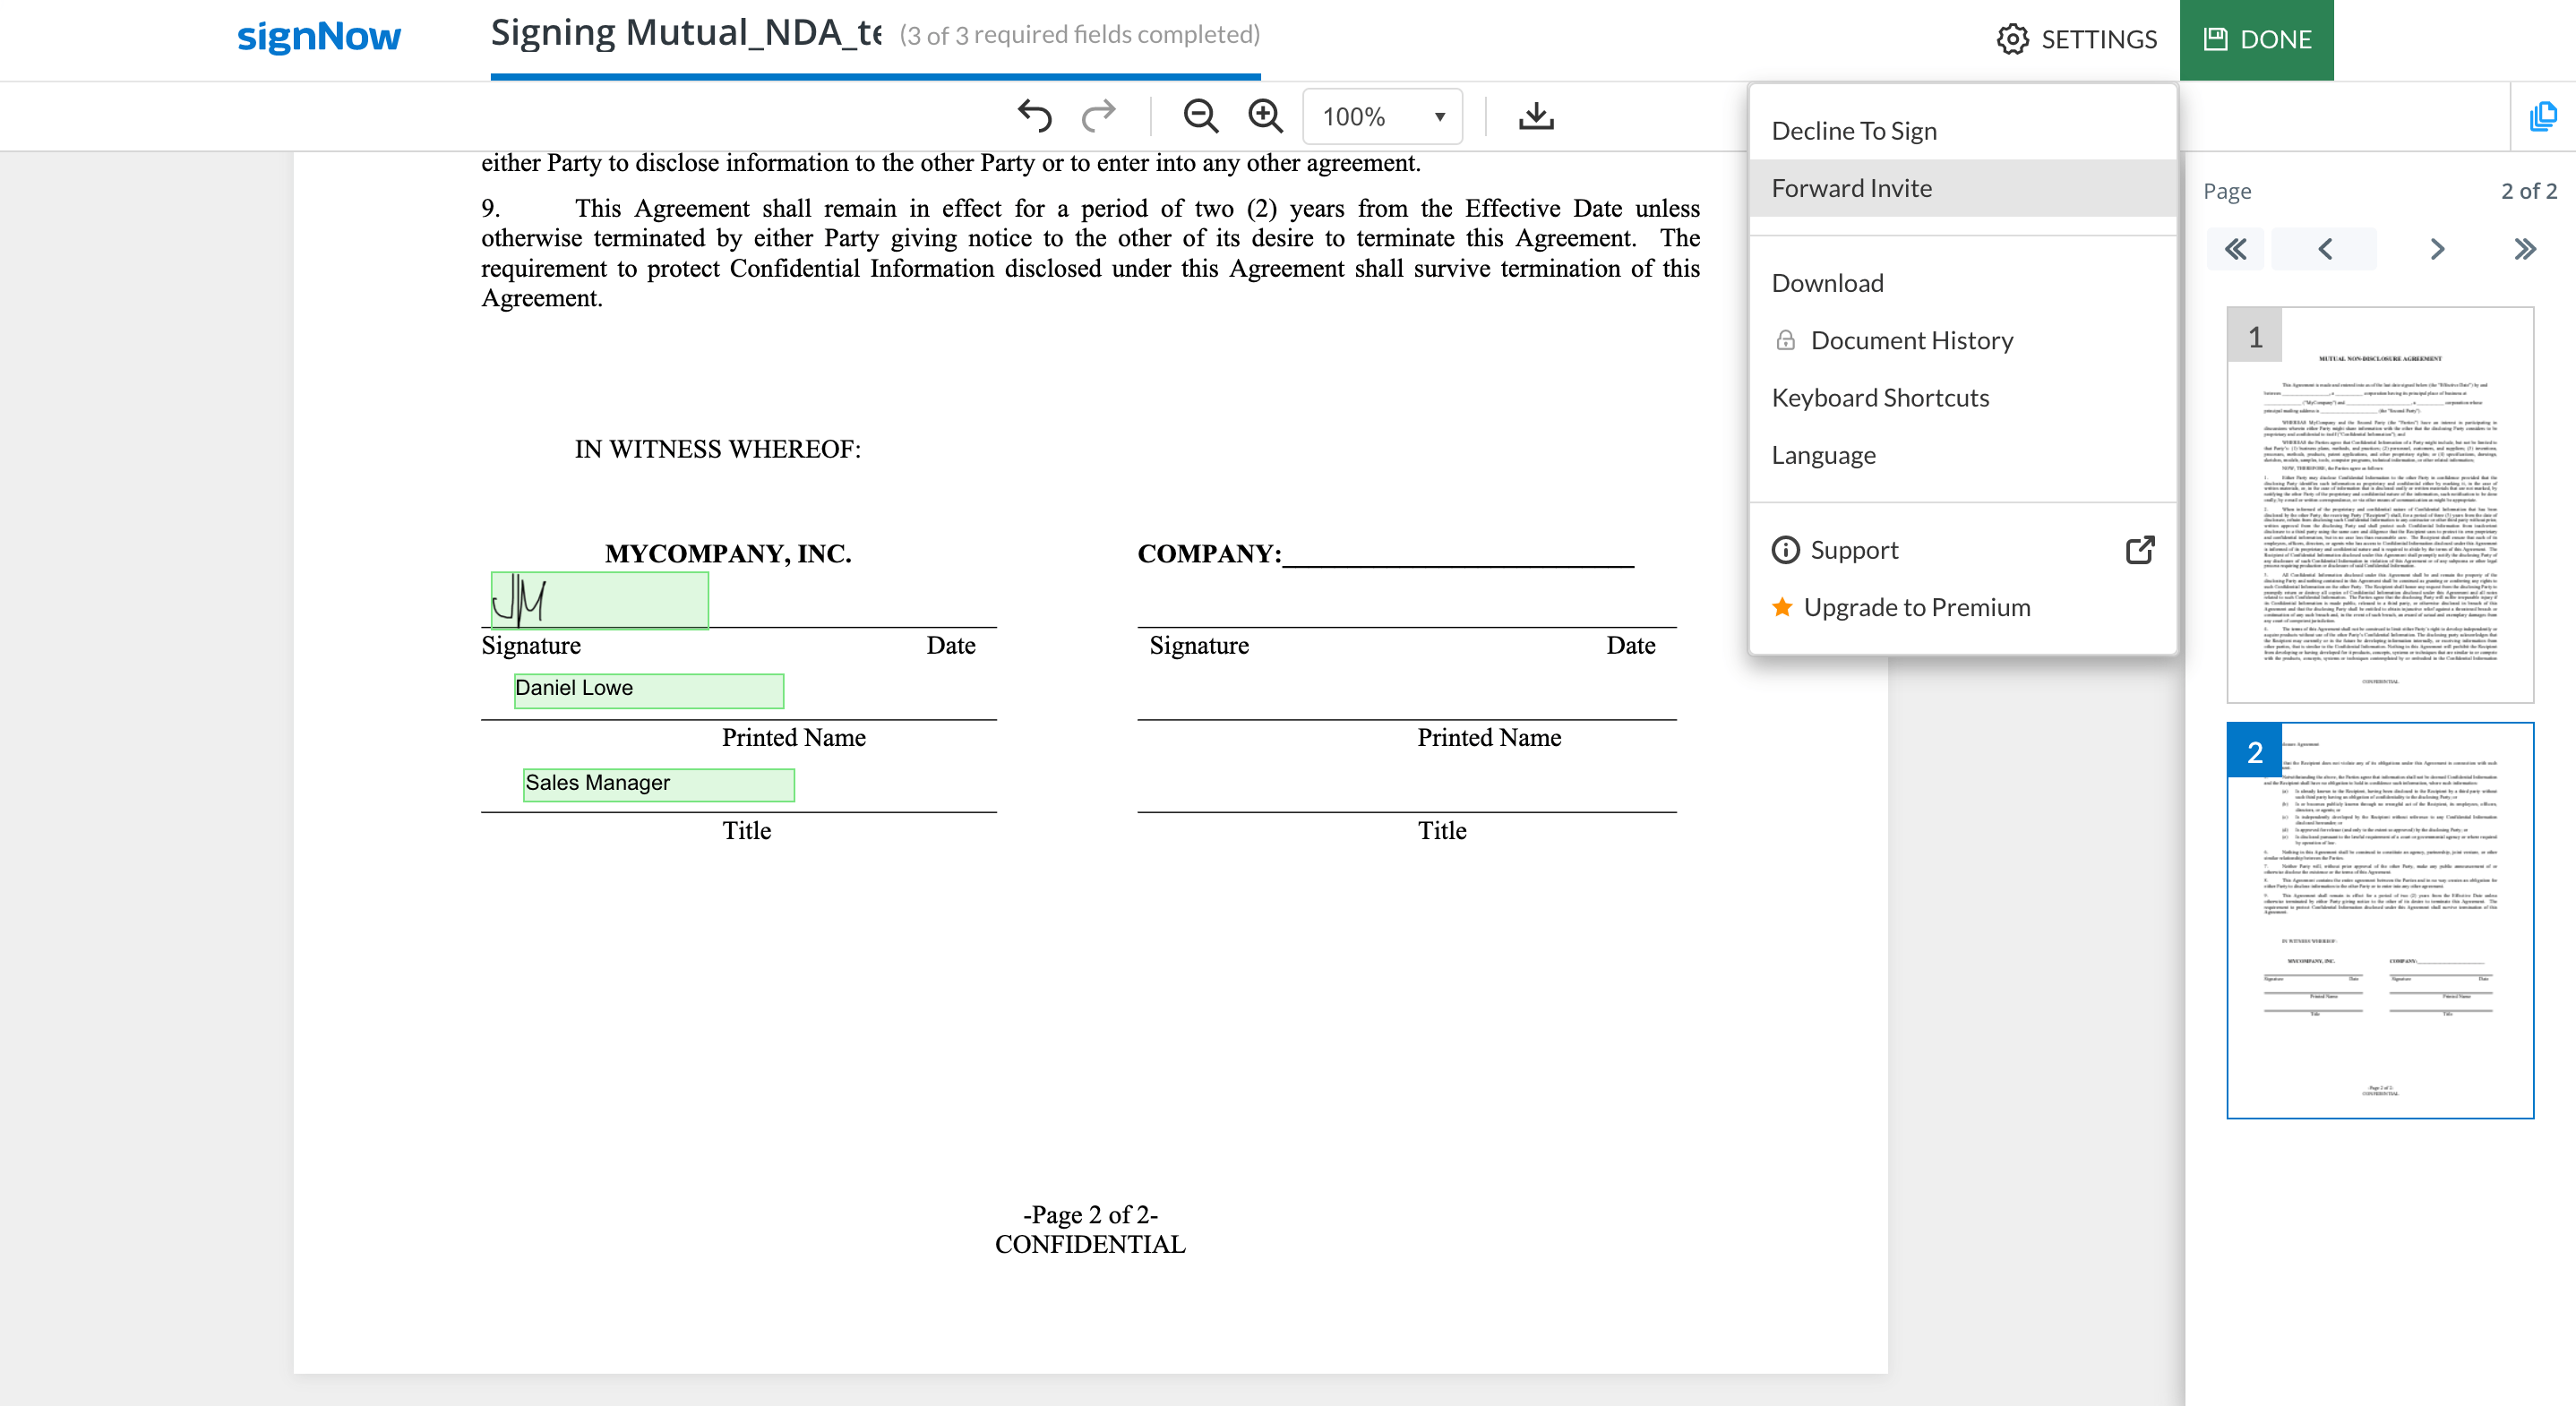Zoom in on the document
Screen dimensions: 2576x1406
point(1264,115)
